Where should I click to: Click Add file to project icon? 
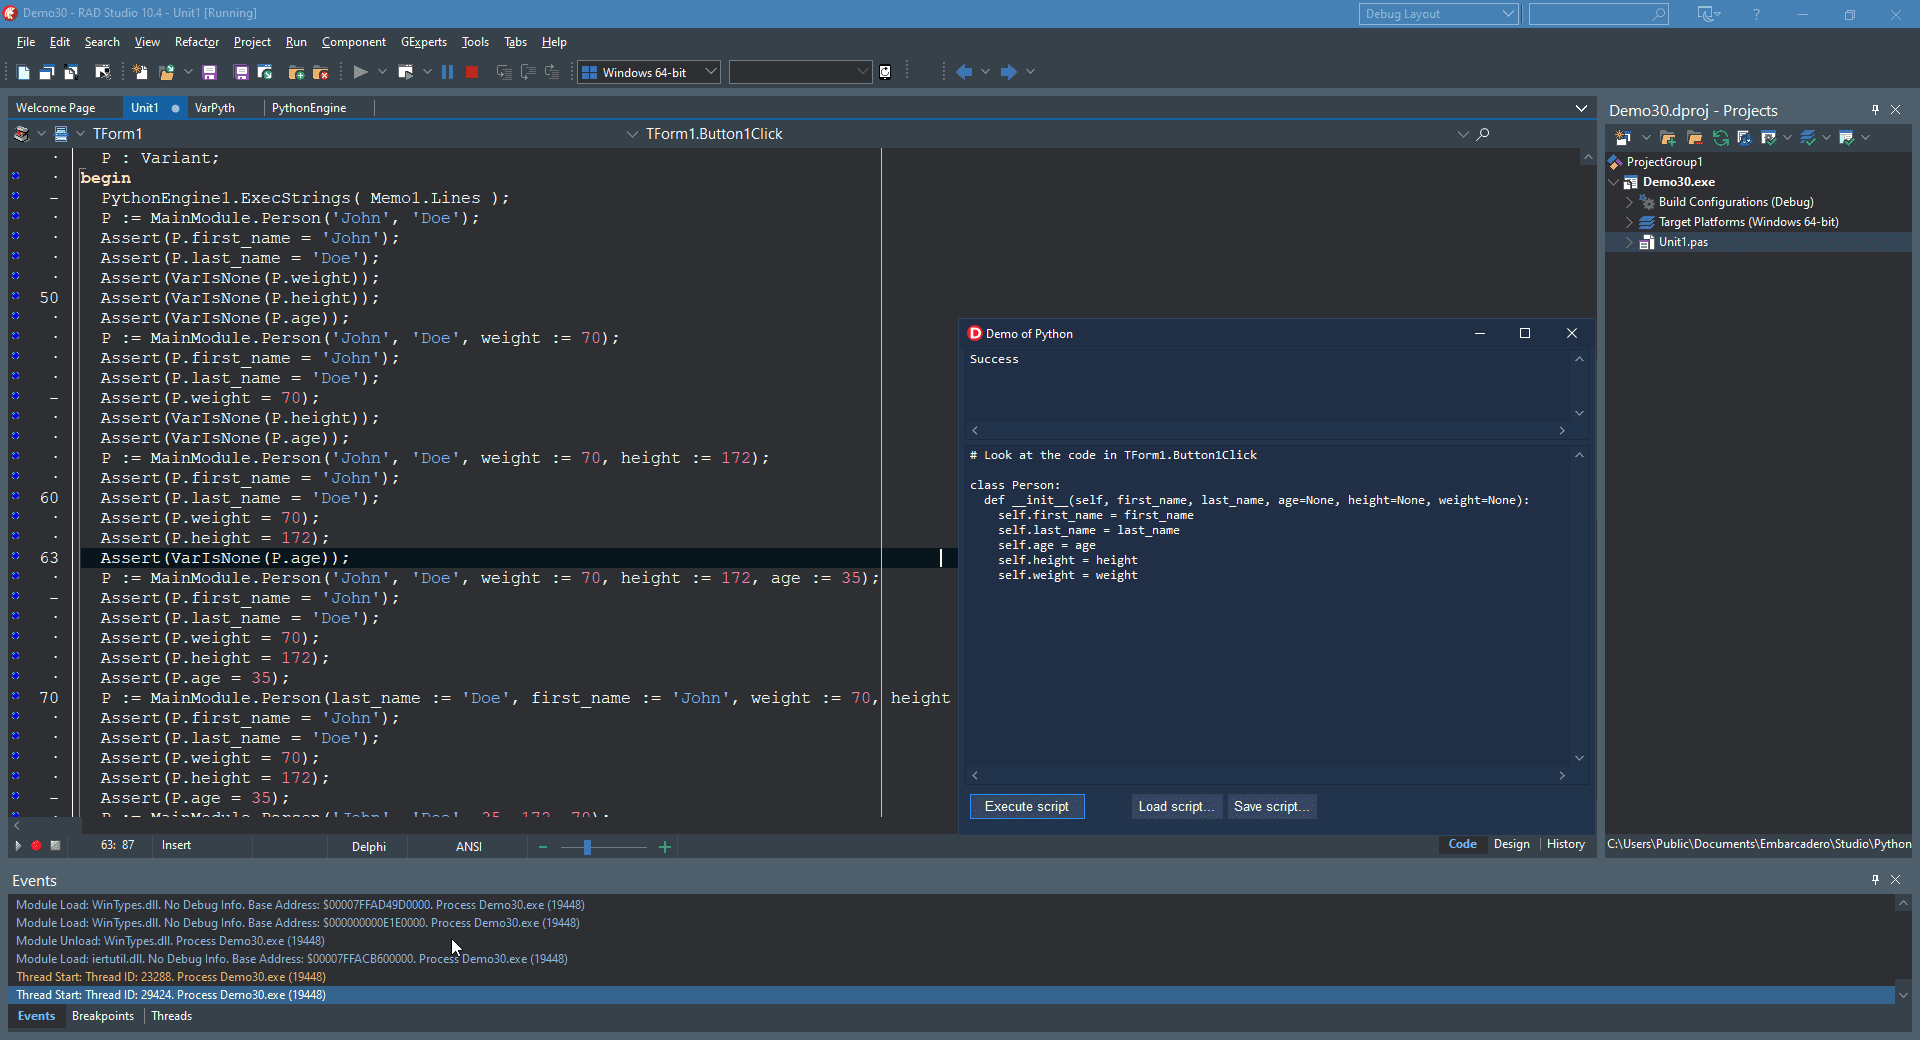click(x=296, y=72)
